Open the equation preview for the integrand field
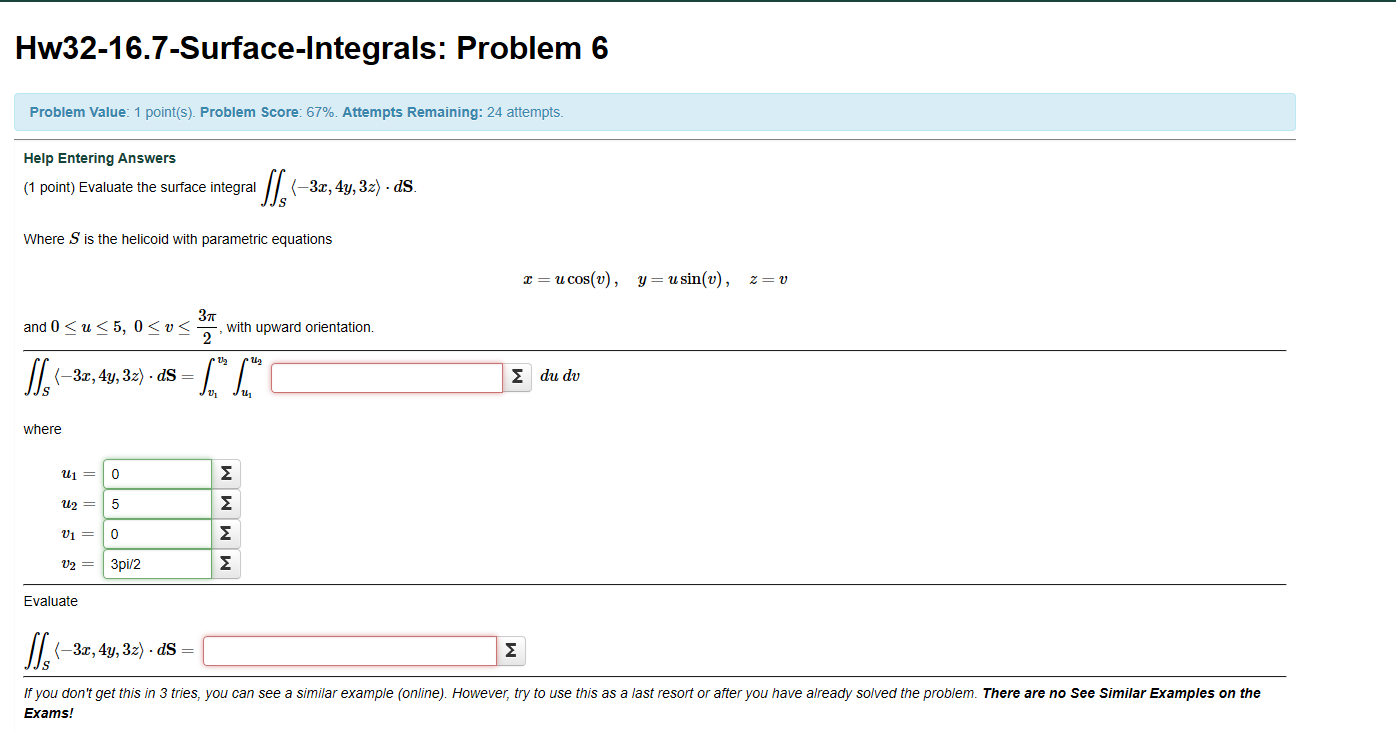Screen dimensions: 1396x741 tap(517, 377)
